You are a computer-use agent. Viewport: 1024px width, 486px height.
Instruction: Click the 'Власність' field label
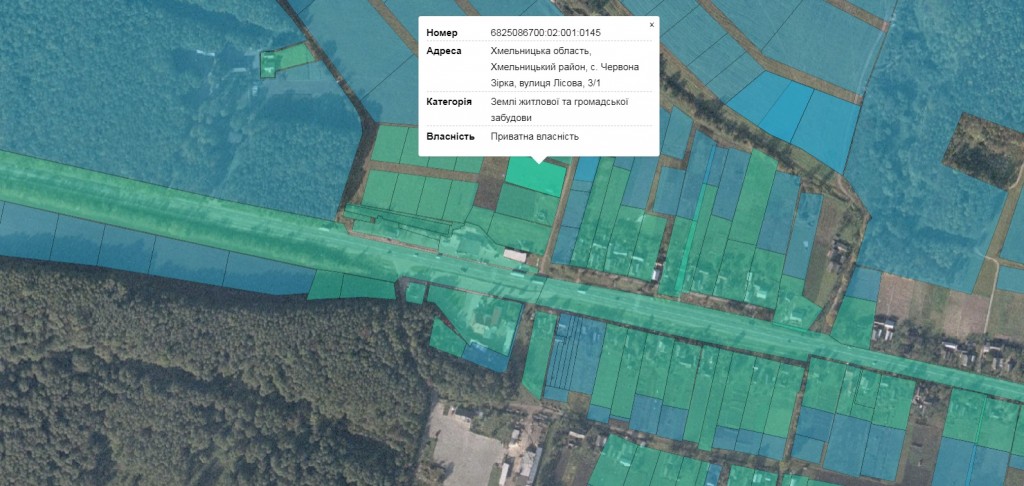tap(450, 136)
